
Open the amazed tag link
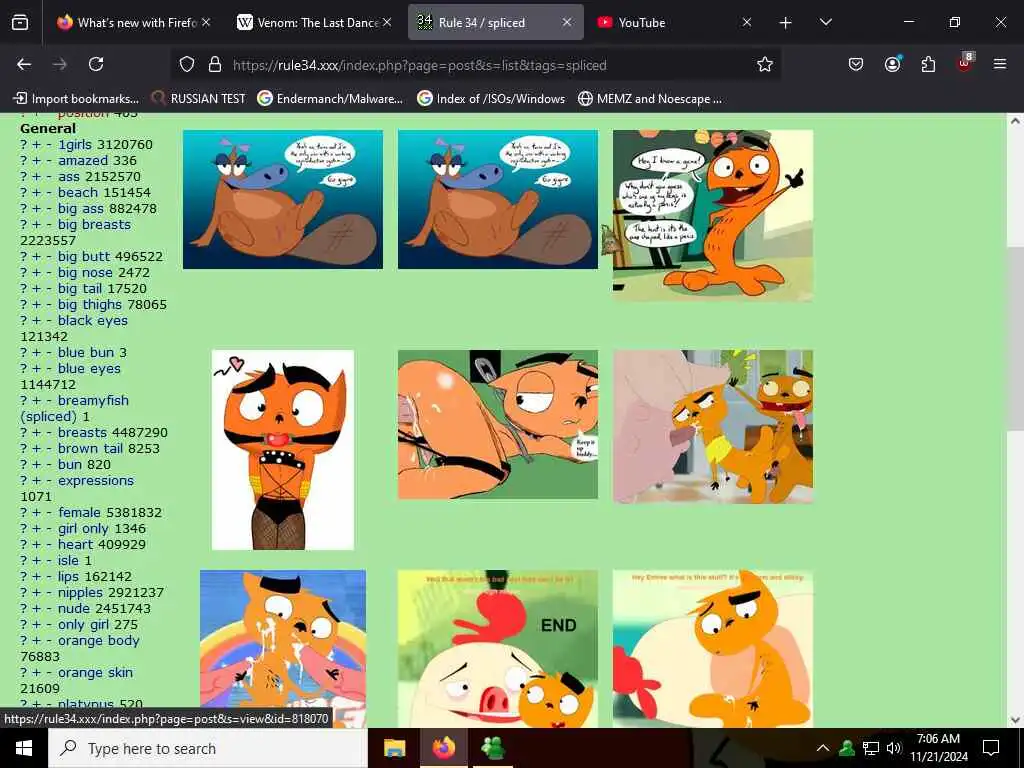(82, 161)
